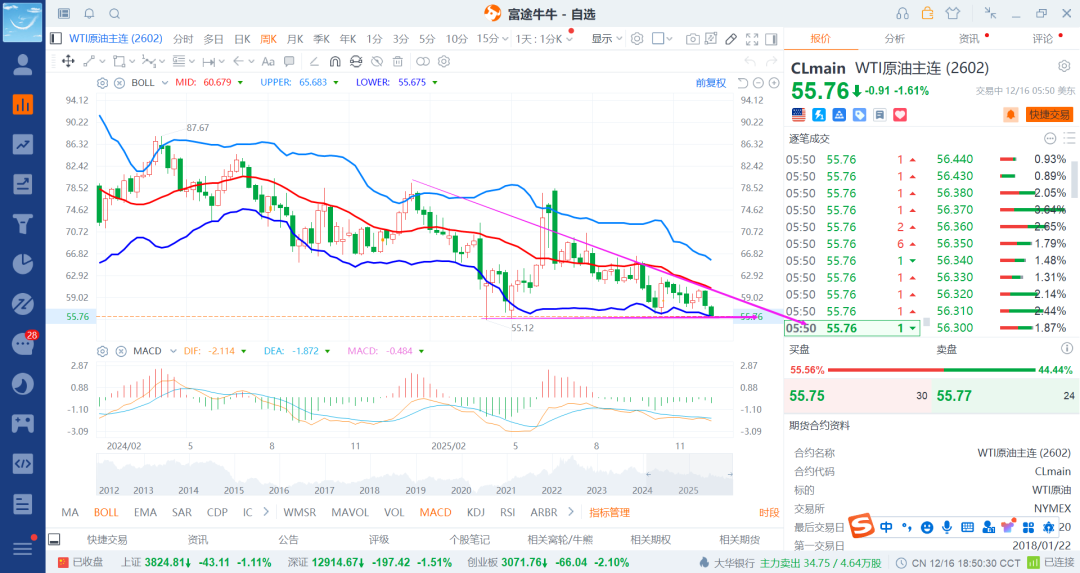Toggle the hide drawings eye icon
The image size is (1080, 573).
click(x=378, y=61)
